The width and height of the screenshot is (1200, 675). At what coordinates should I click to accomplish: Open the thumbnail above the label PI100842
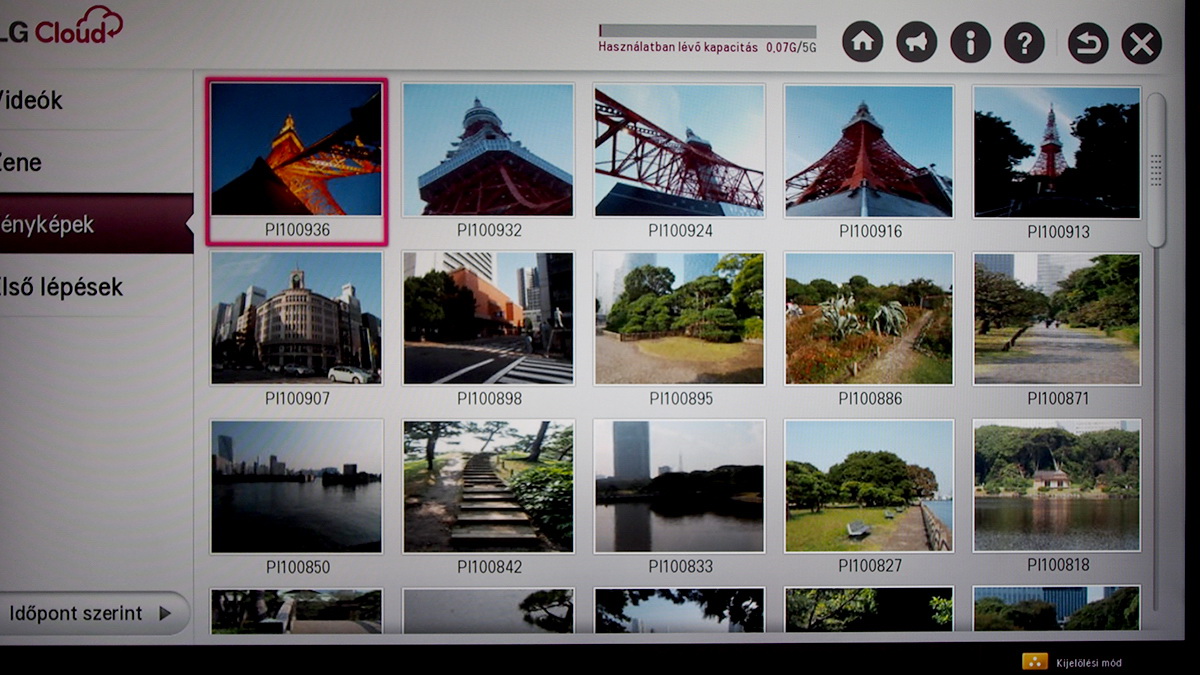(x=488, y=486)
